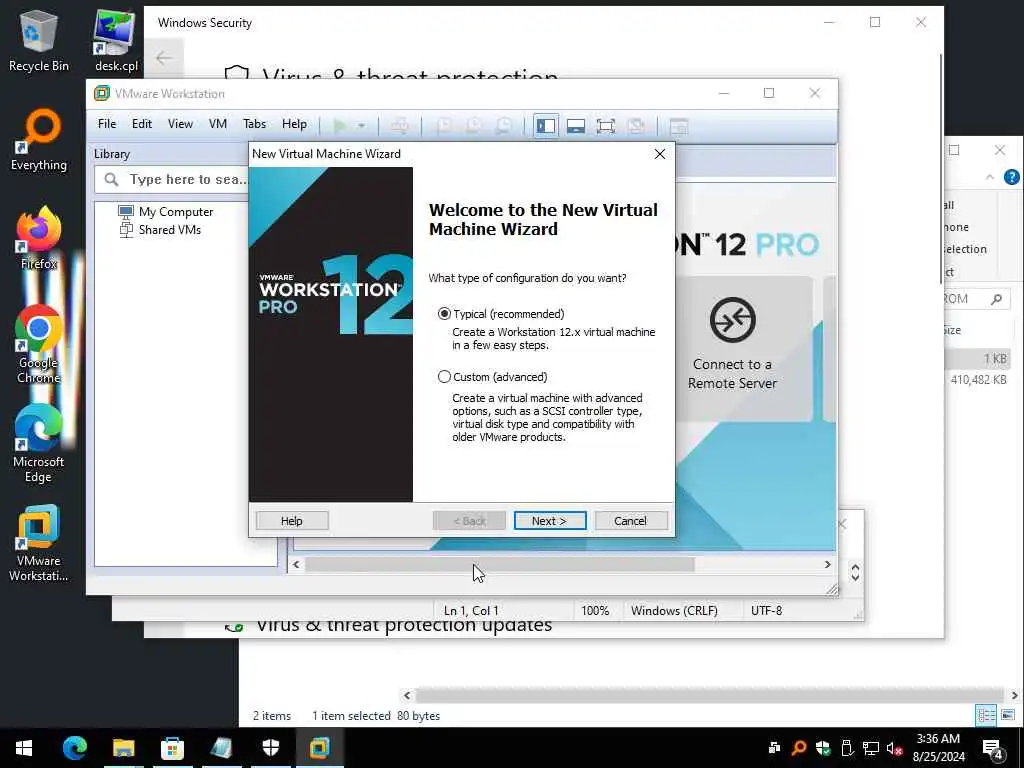Click the Cancel button in wizard
Viewport: 1024px width, 768px height.
[631, 520]
